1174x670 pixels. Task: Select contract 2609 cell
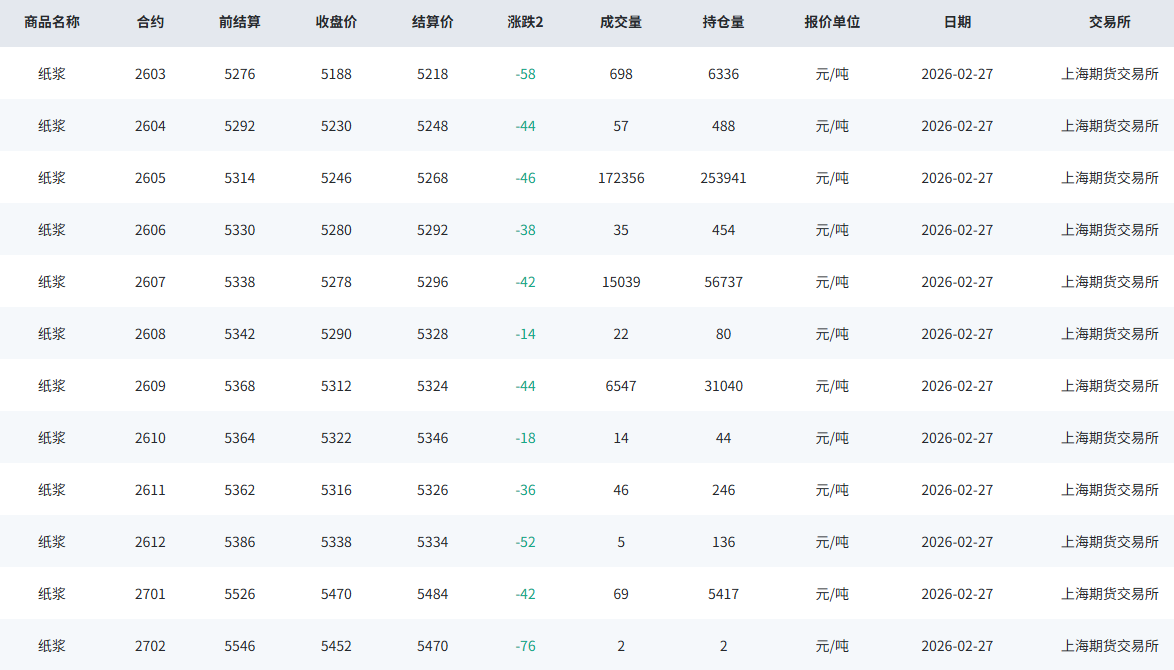(x=150, y=386)
